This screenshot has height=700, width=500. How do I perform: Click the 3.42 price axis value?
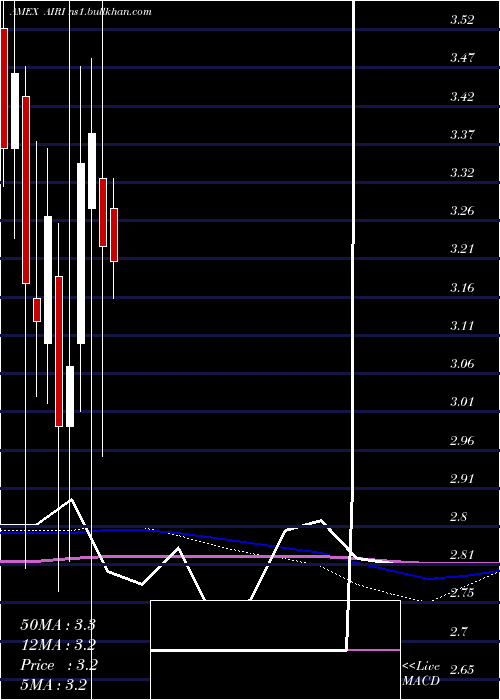[x=462, y=96]
